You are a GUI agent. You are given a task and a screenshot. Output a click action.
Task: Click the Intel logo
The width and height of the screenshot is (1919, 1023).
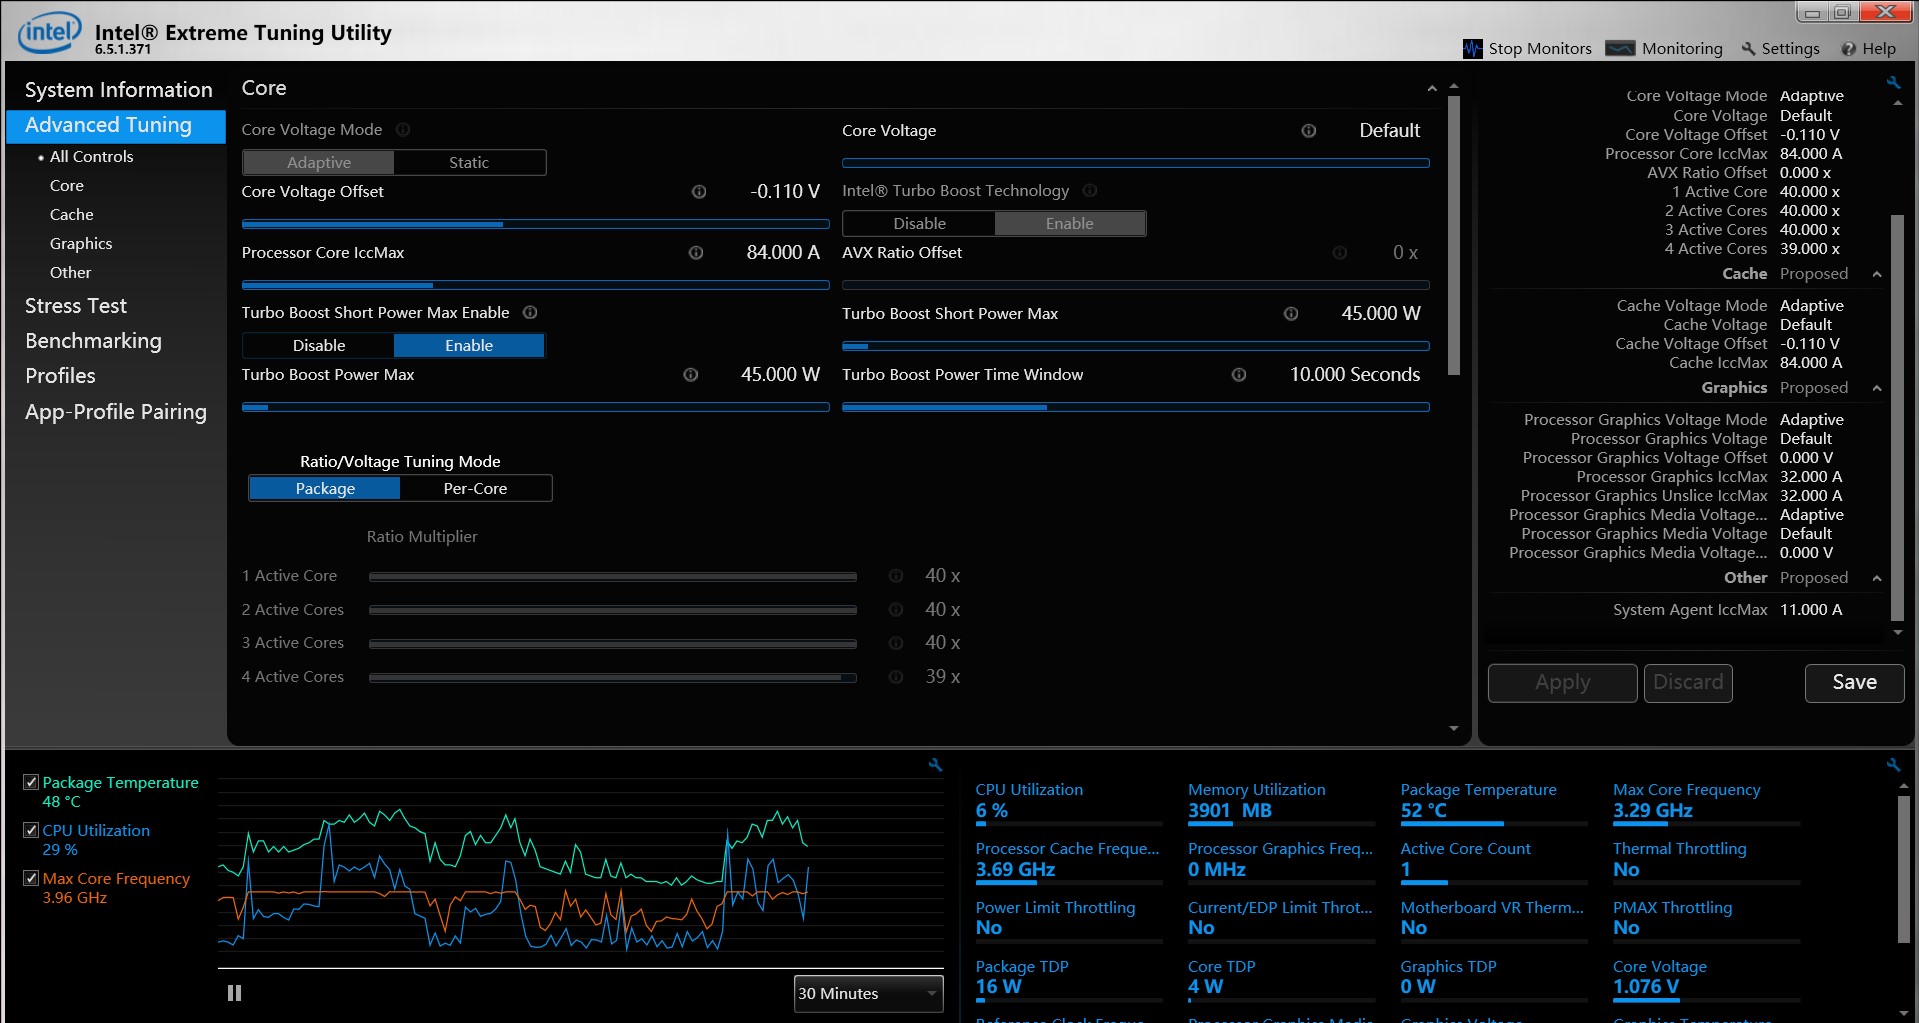point(49,32)
